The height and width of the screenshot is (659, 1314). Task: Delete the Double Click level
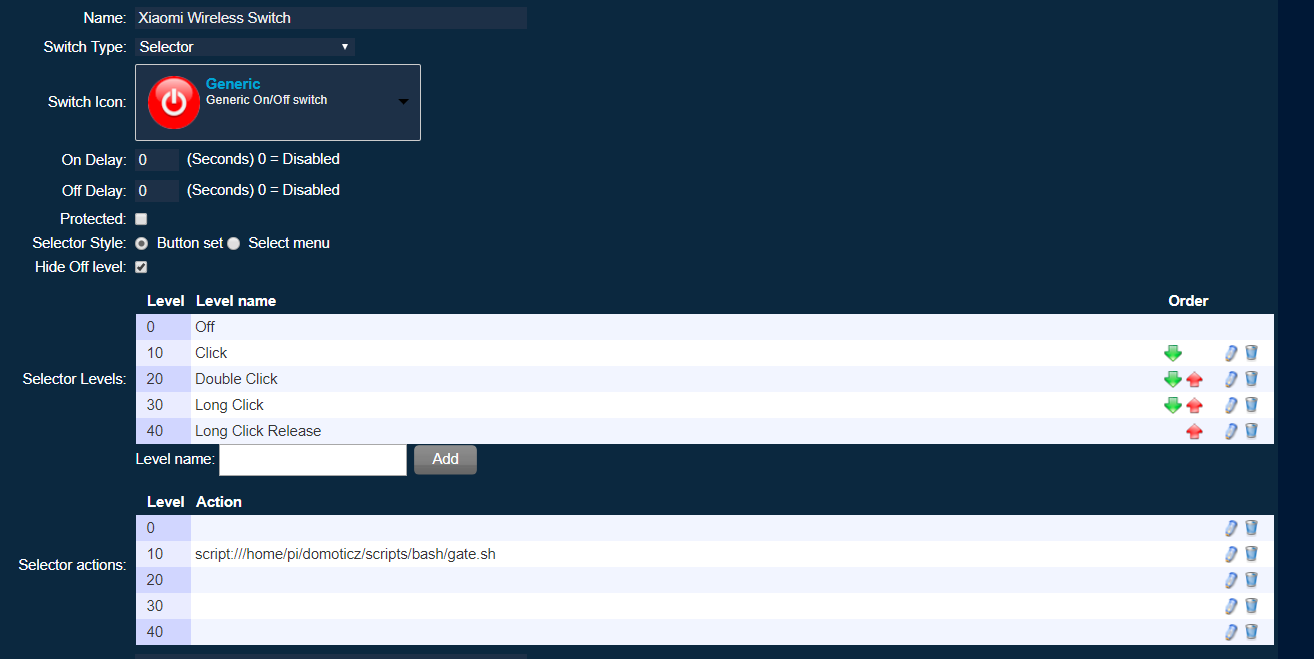(x=1251, y=379)
